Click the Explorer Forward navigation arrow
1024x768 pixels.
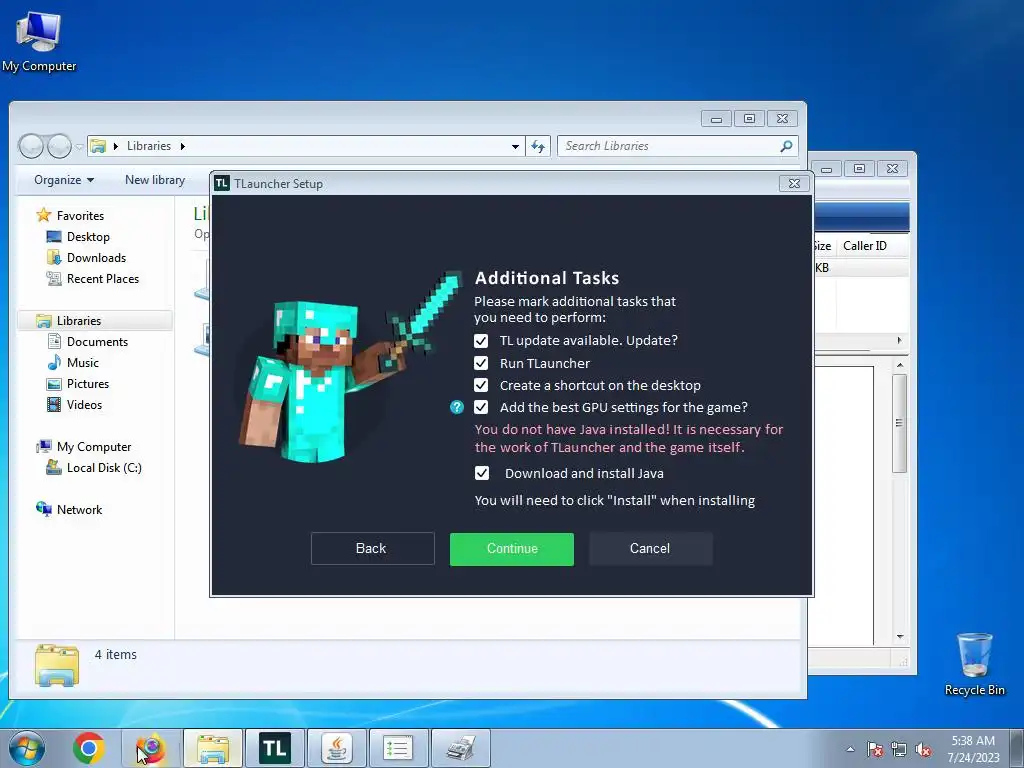pyautogui.click(x=59, y=146)
